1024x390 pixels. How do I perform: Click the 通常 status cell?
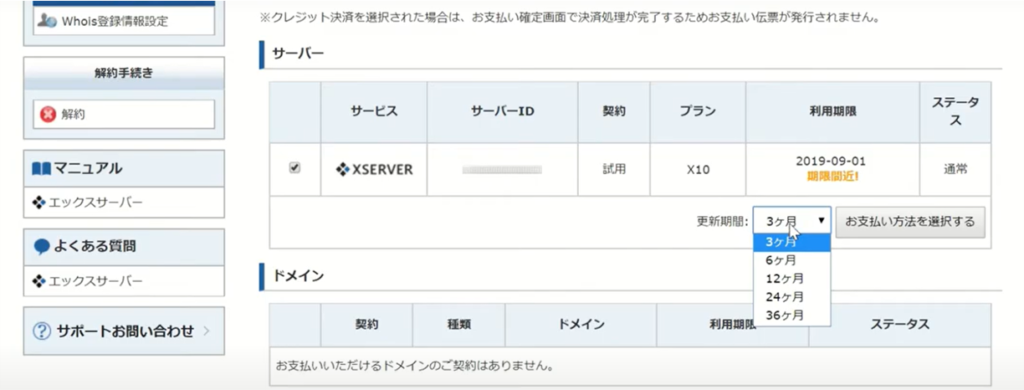[955, 169]
